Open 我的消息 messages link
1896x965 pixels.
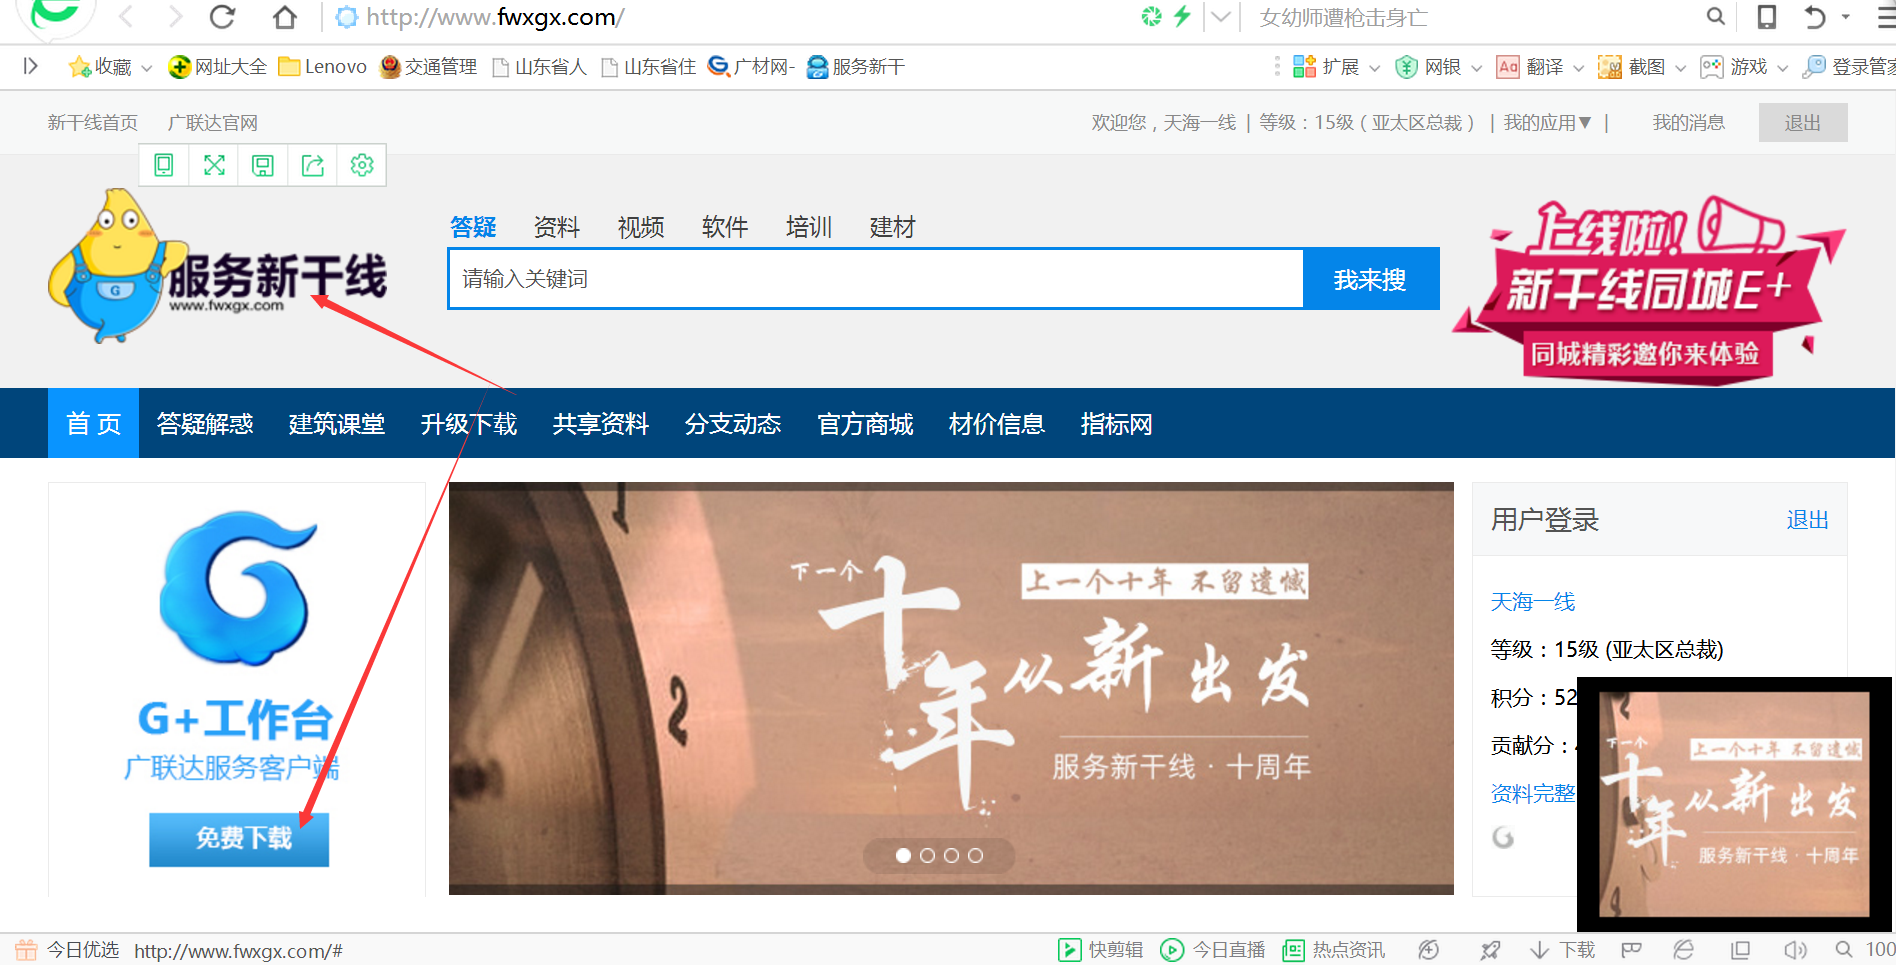tap(1689, 122)
